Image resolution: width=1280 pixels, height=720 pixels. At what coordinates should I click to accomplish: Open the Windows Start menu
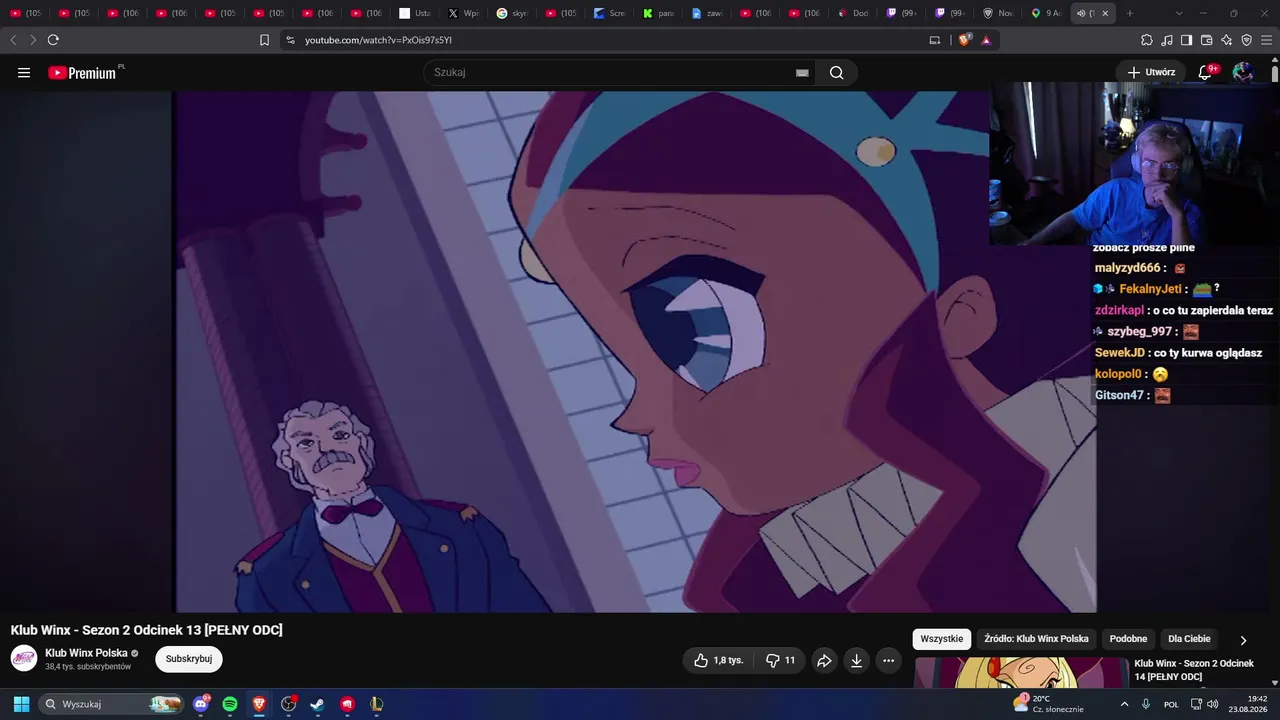tap(21, 704)
